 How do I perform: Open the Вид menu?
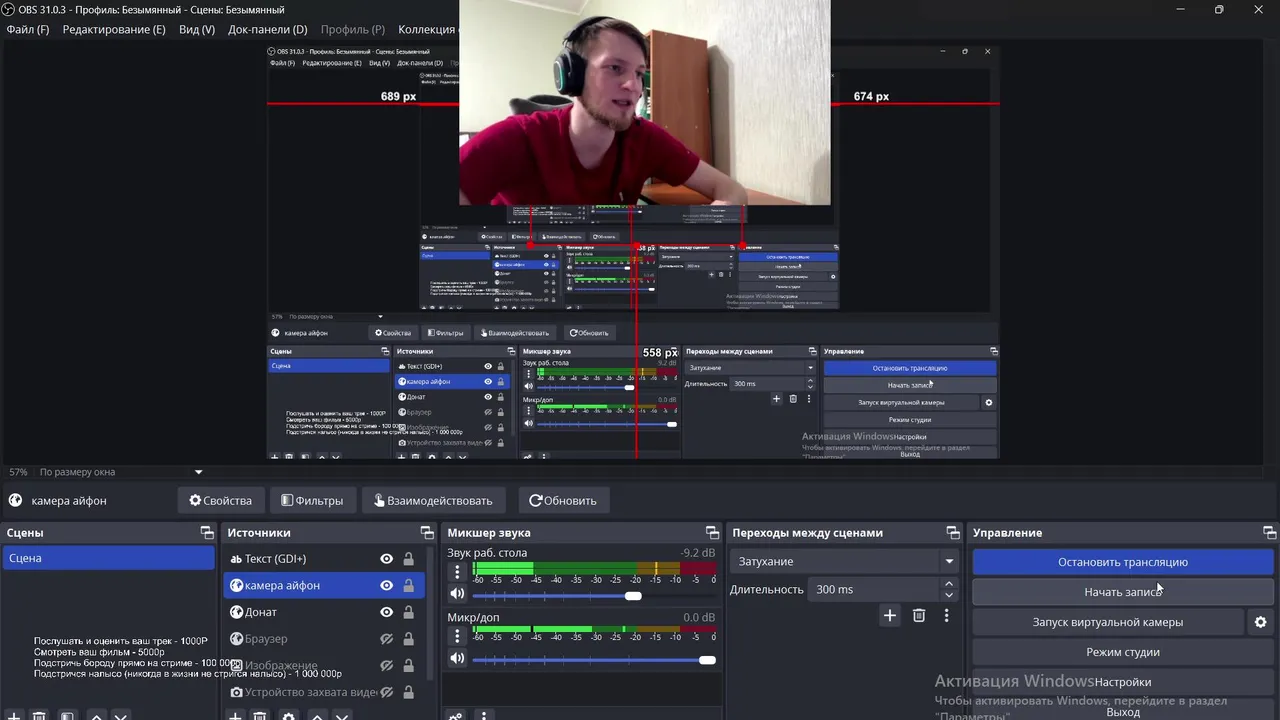pyautogui.click(x=197, y=29)
